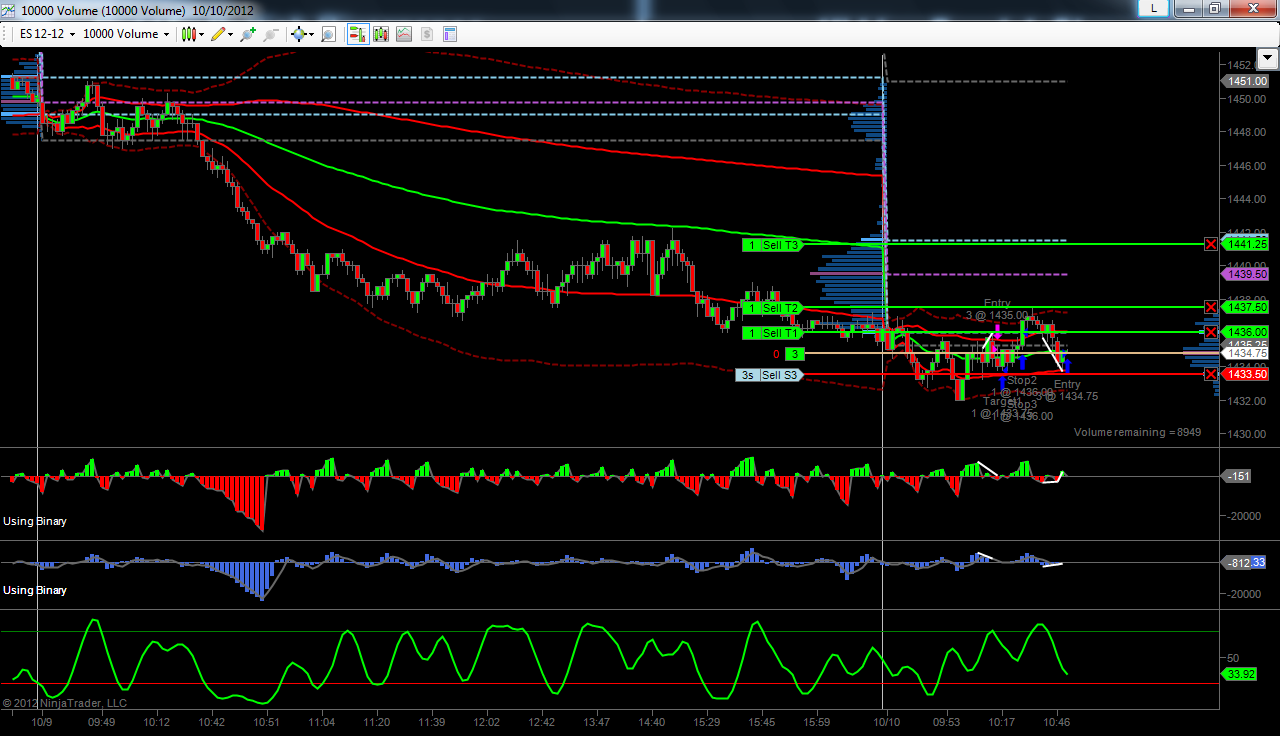Toggle the Chart Trader panel icon
The image size is (1280, 736).
(x=357, y=34)
